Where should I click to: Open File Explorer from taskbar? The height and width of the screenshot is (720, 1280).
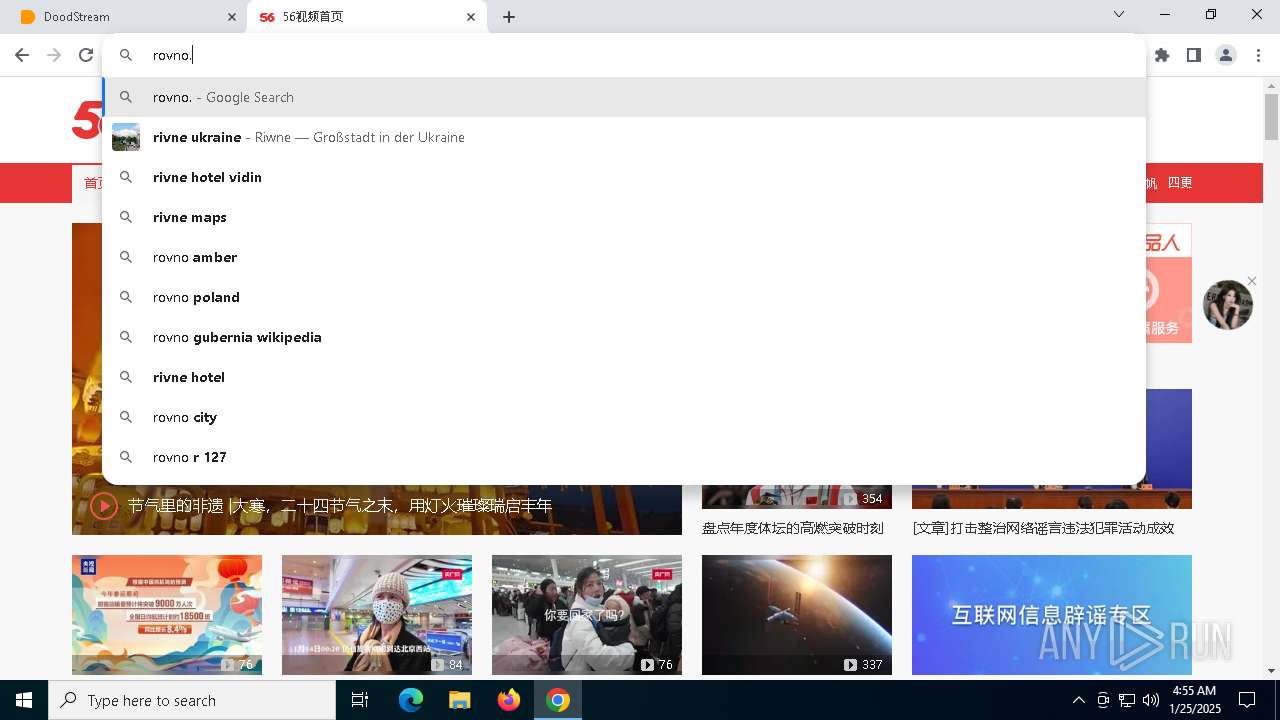(x=459, y=700)
